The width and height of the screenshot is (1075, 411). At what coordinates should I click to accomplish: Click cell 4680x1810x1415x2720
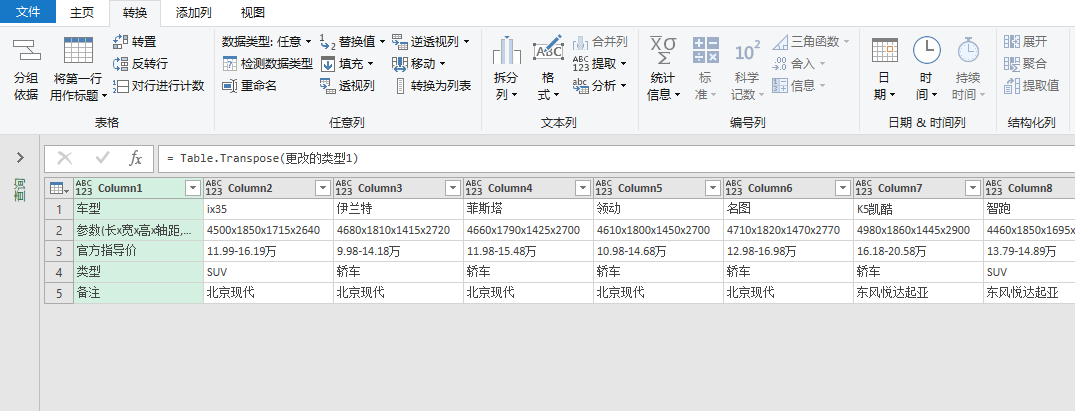pyautogui.click(x=398, y=230)
